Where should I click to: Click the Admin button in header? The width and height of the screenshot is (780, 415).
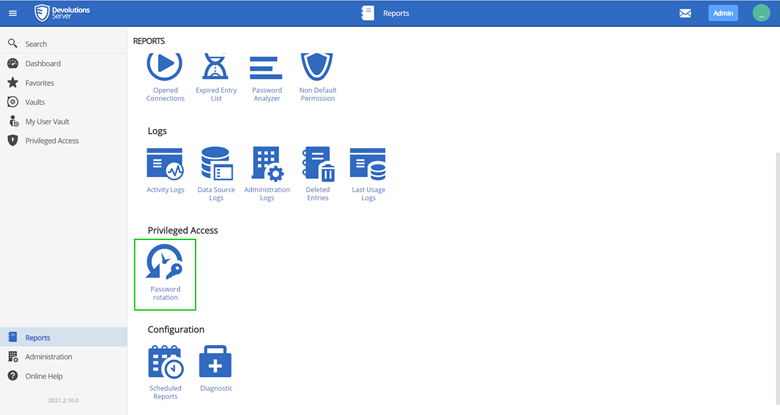[x=723, y=13]
